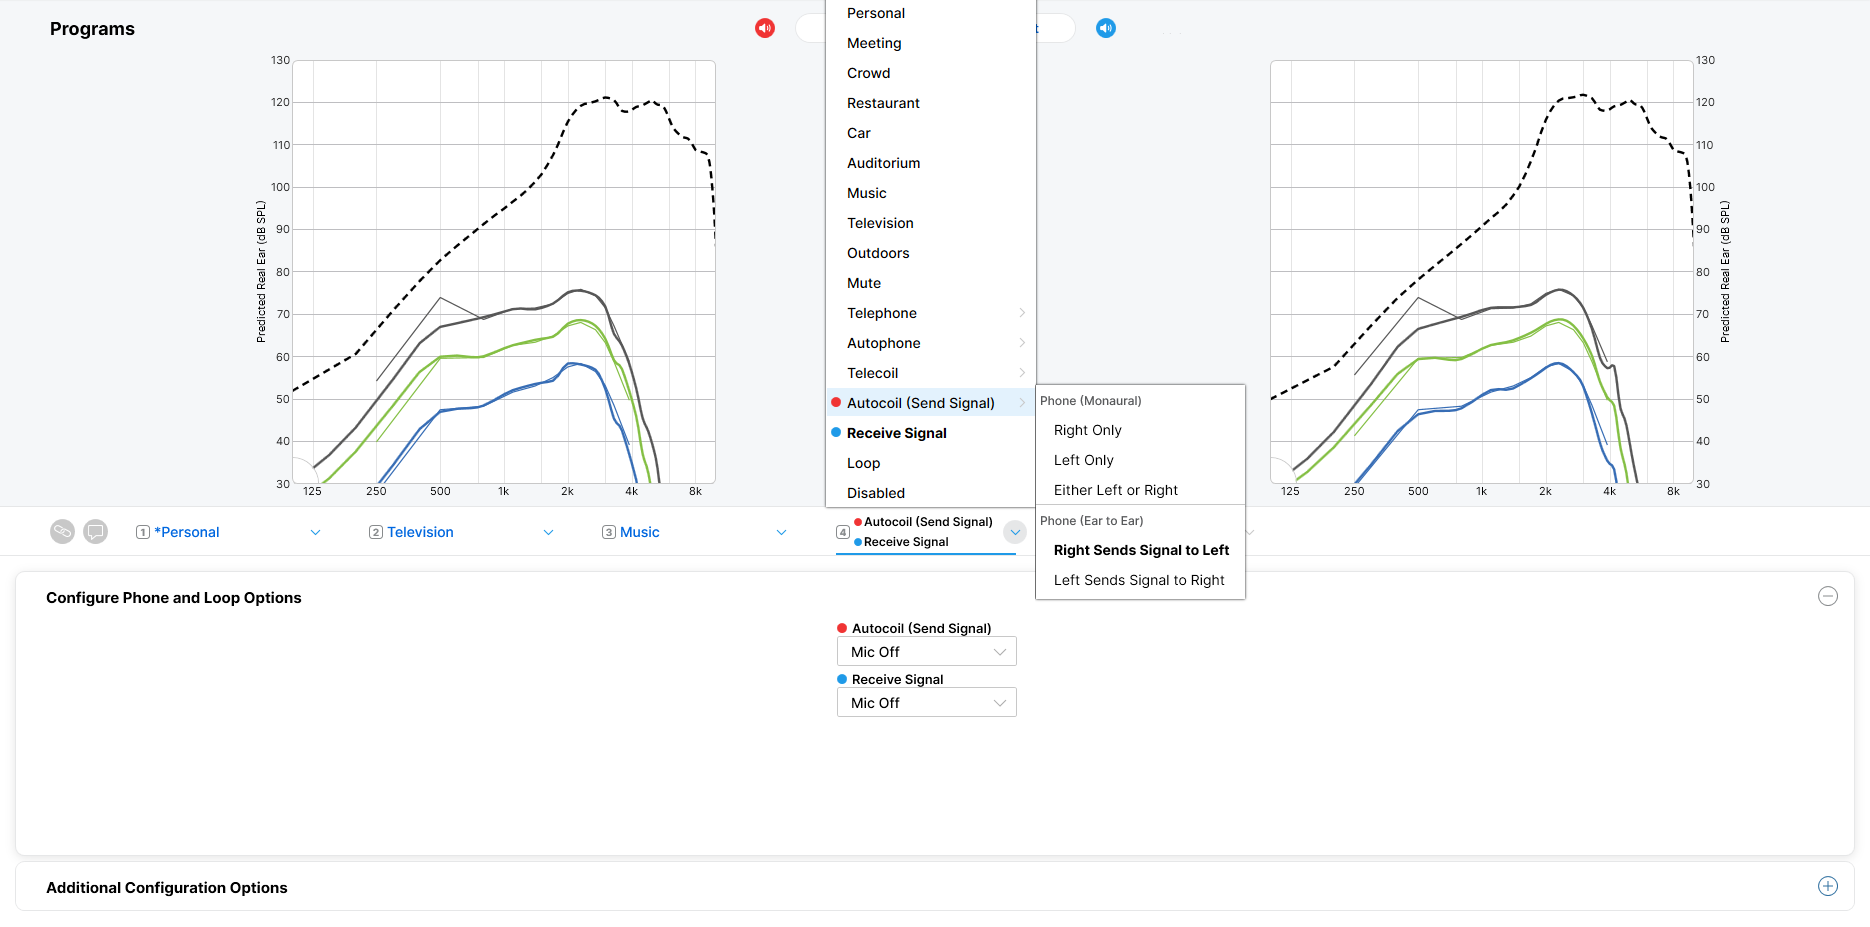Select Meeting from program menu
The image size is (1870, 927).
[931, 43]
